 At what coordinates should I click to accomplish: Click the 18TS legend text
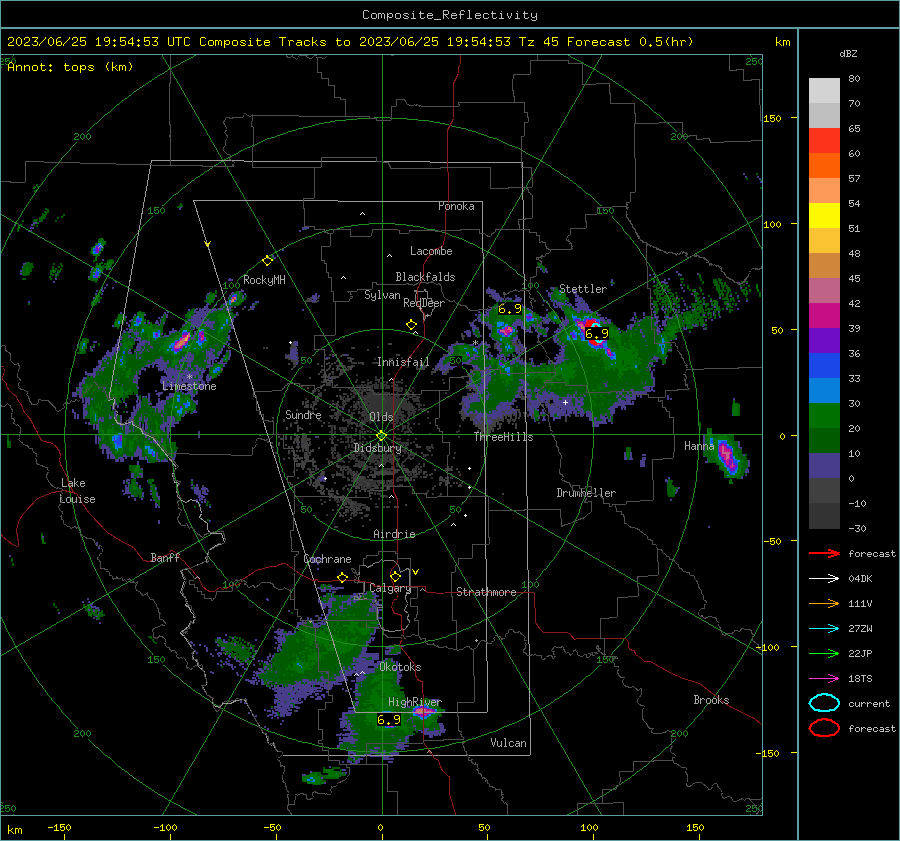[860, 679]
